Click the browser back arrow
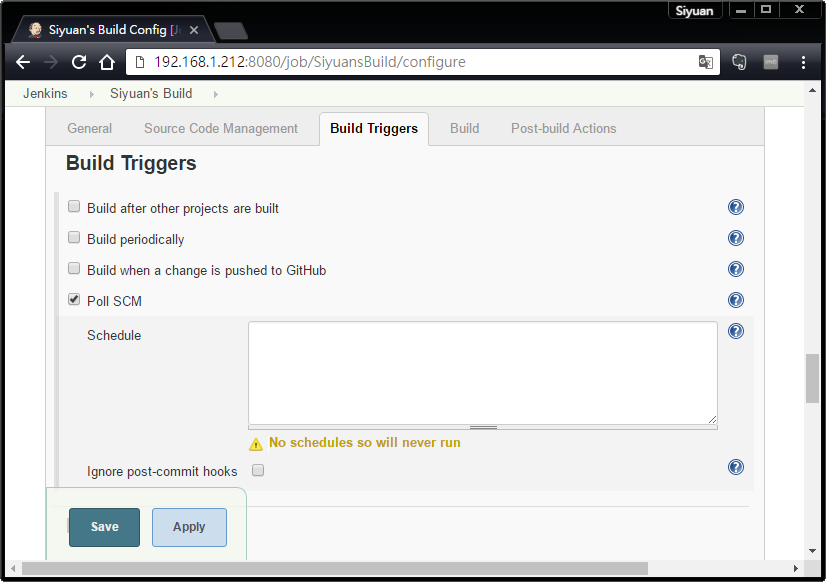826x582 pixels. pyautogui.click(x=23, y=62)
